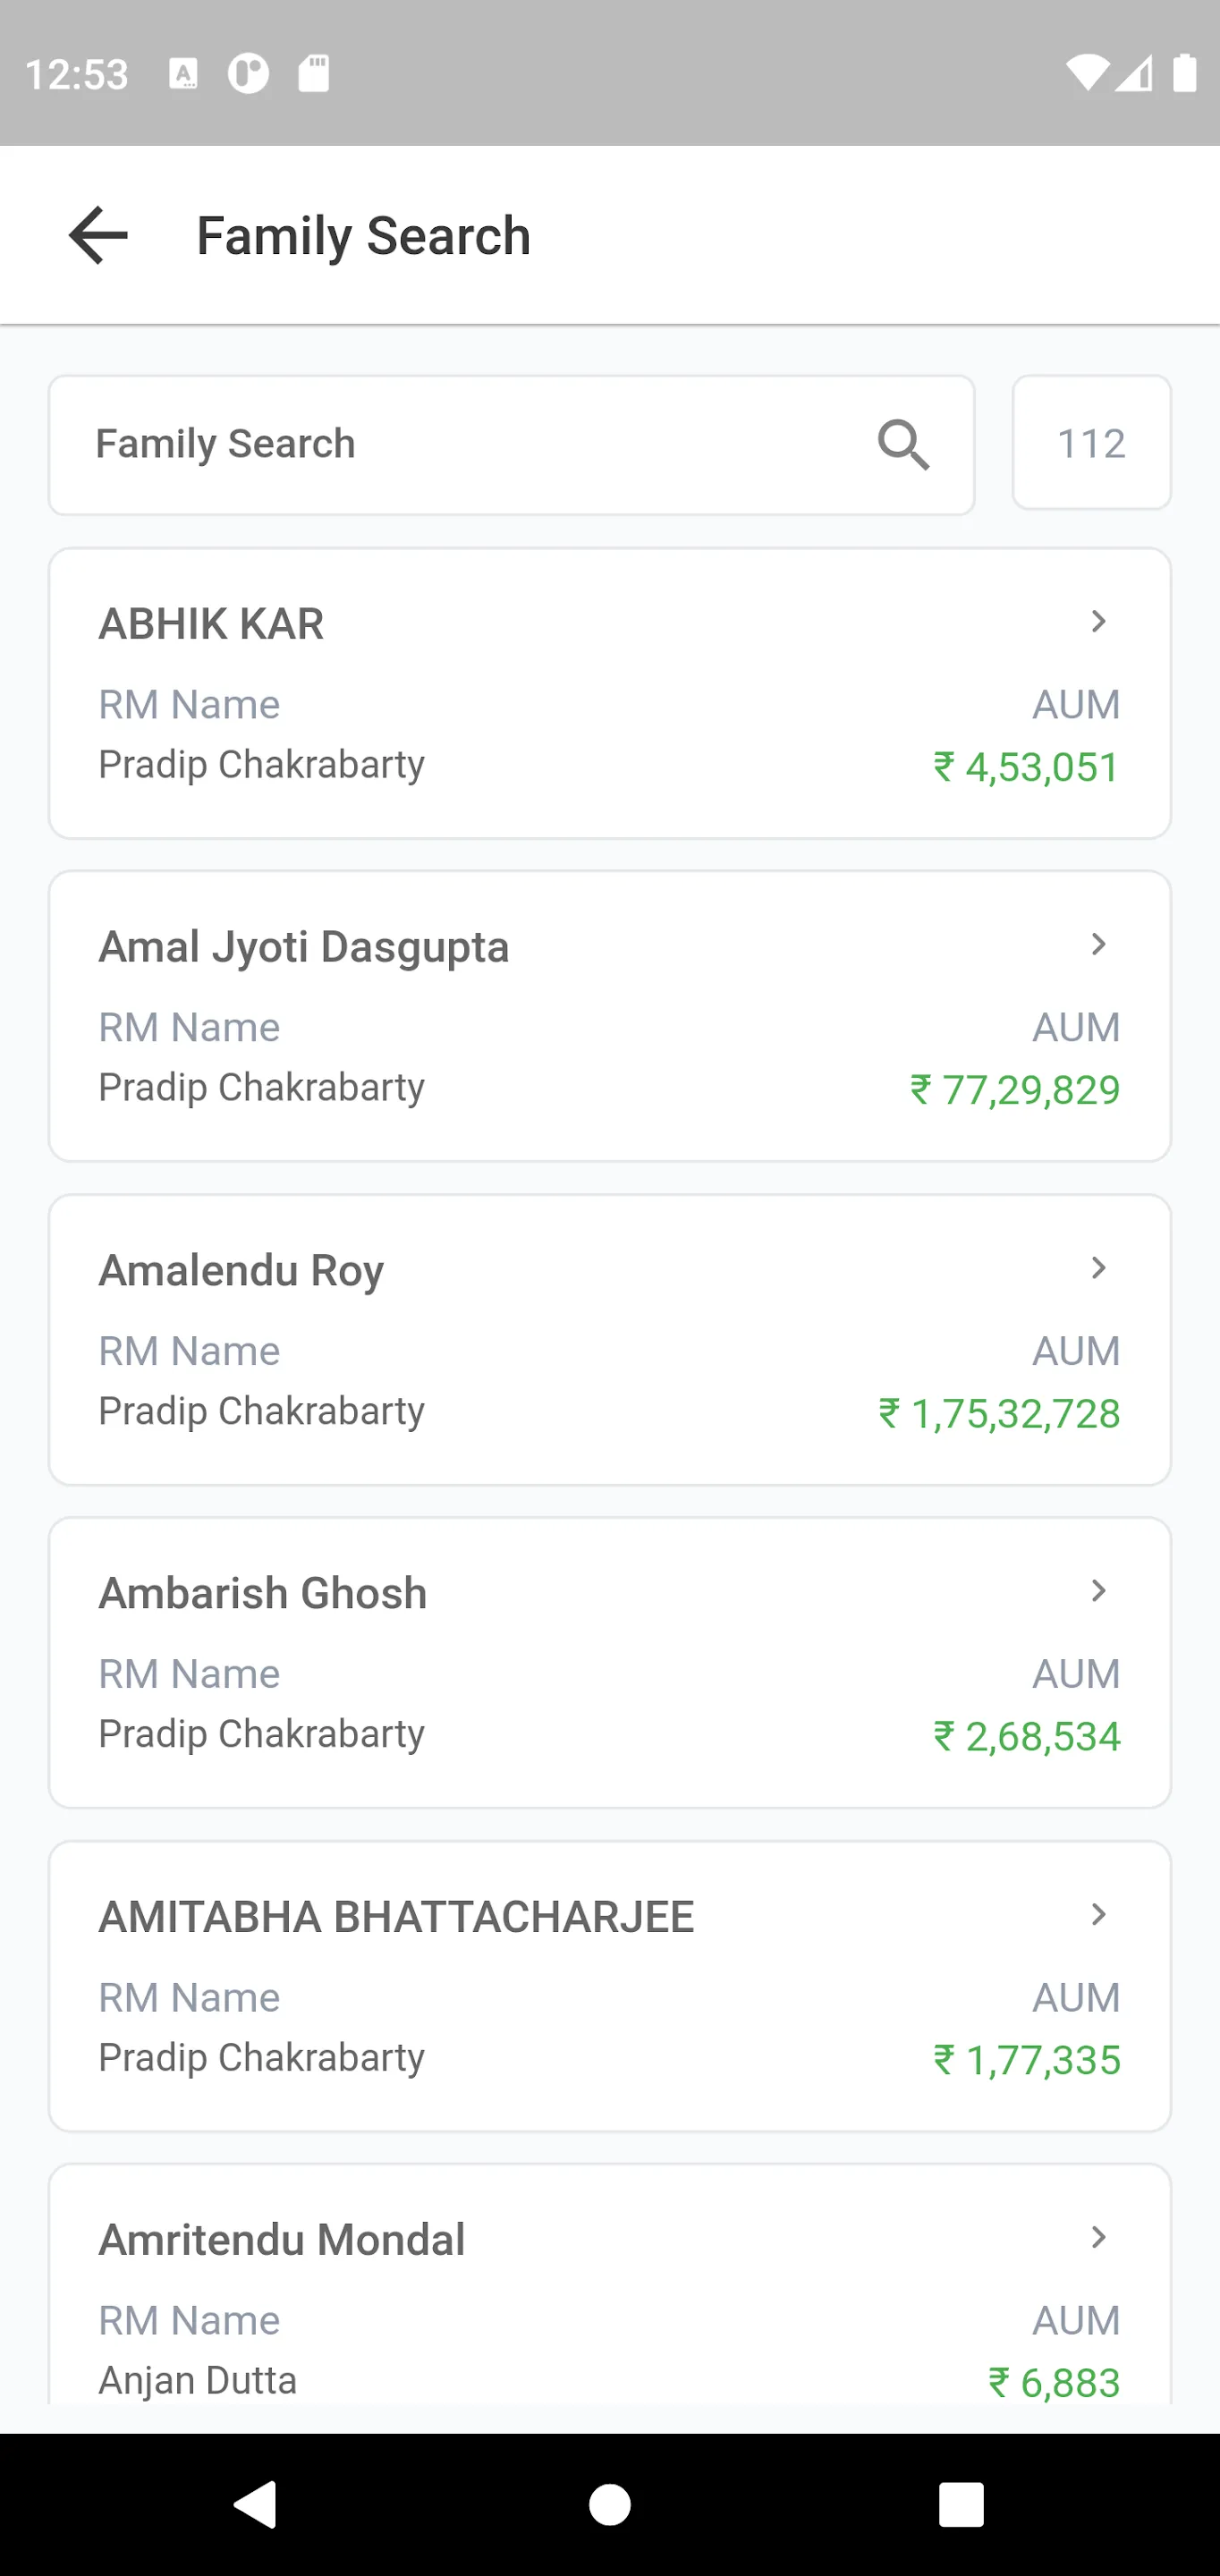Tap AMITABHA BHATTACHARJEE family name
The image size is (1220, 2576).
point(396,1917)
